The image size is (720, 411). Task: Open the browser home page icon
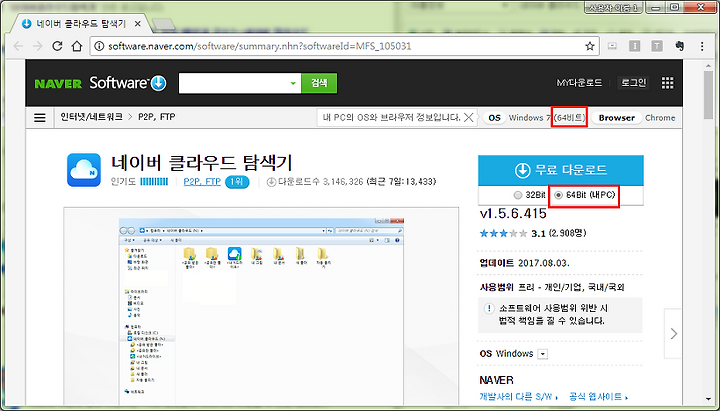pos(77,46)
